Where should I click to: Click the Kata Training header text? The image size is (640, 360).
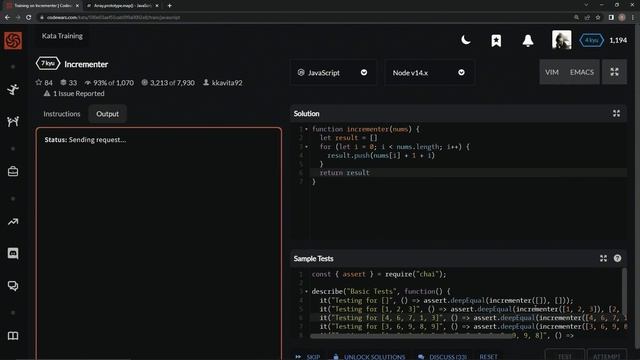(62, 36)
